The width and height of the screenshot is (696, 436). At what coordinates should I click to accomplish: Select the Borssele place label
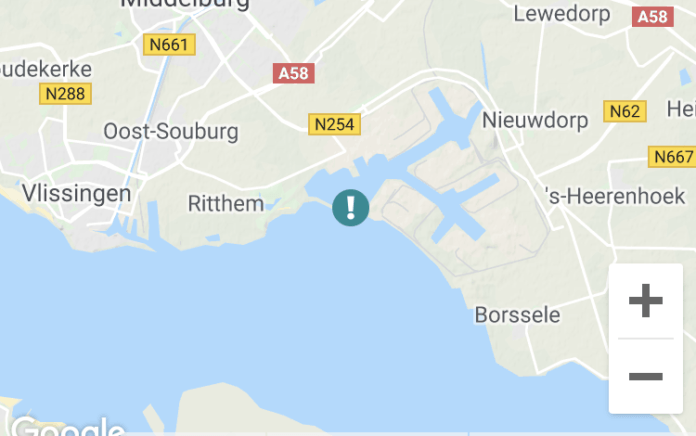(x=518, y=315)
